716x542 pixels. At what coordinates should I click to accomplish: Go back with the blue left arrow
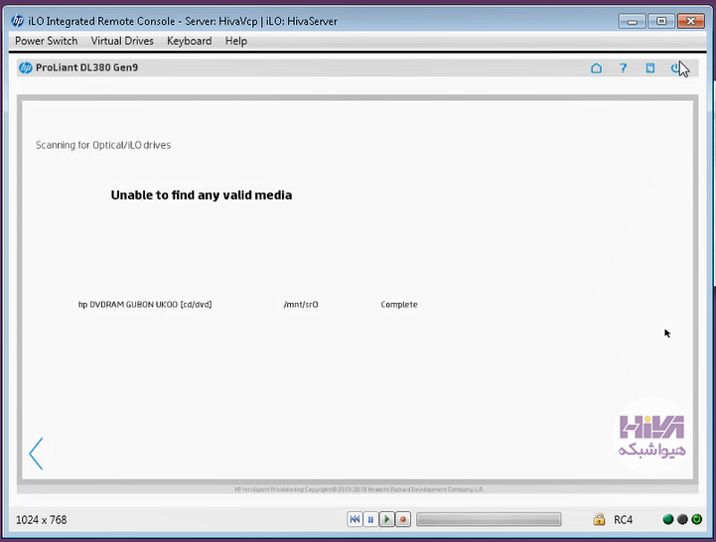[x=36, y=453]
